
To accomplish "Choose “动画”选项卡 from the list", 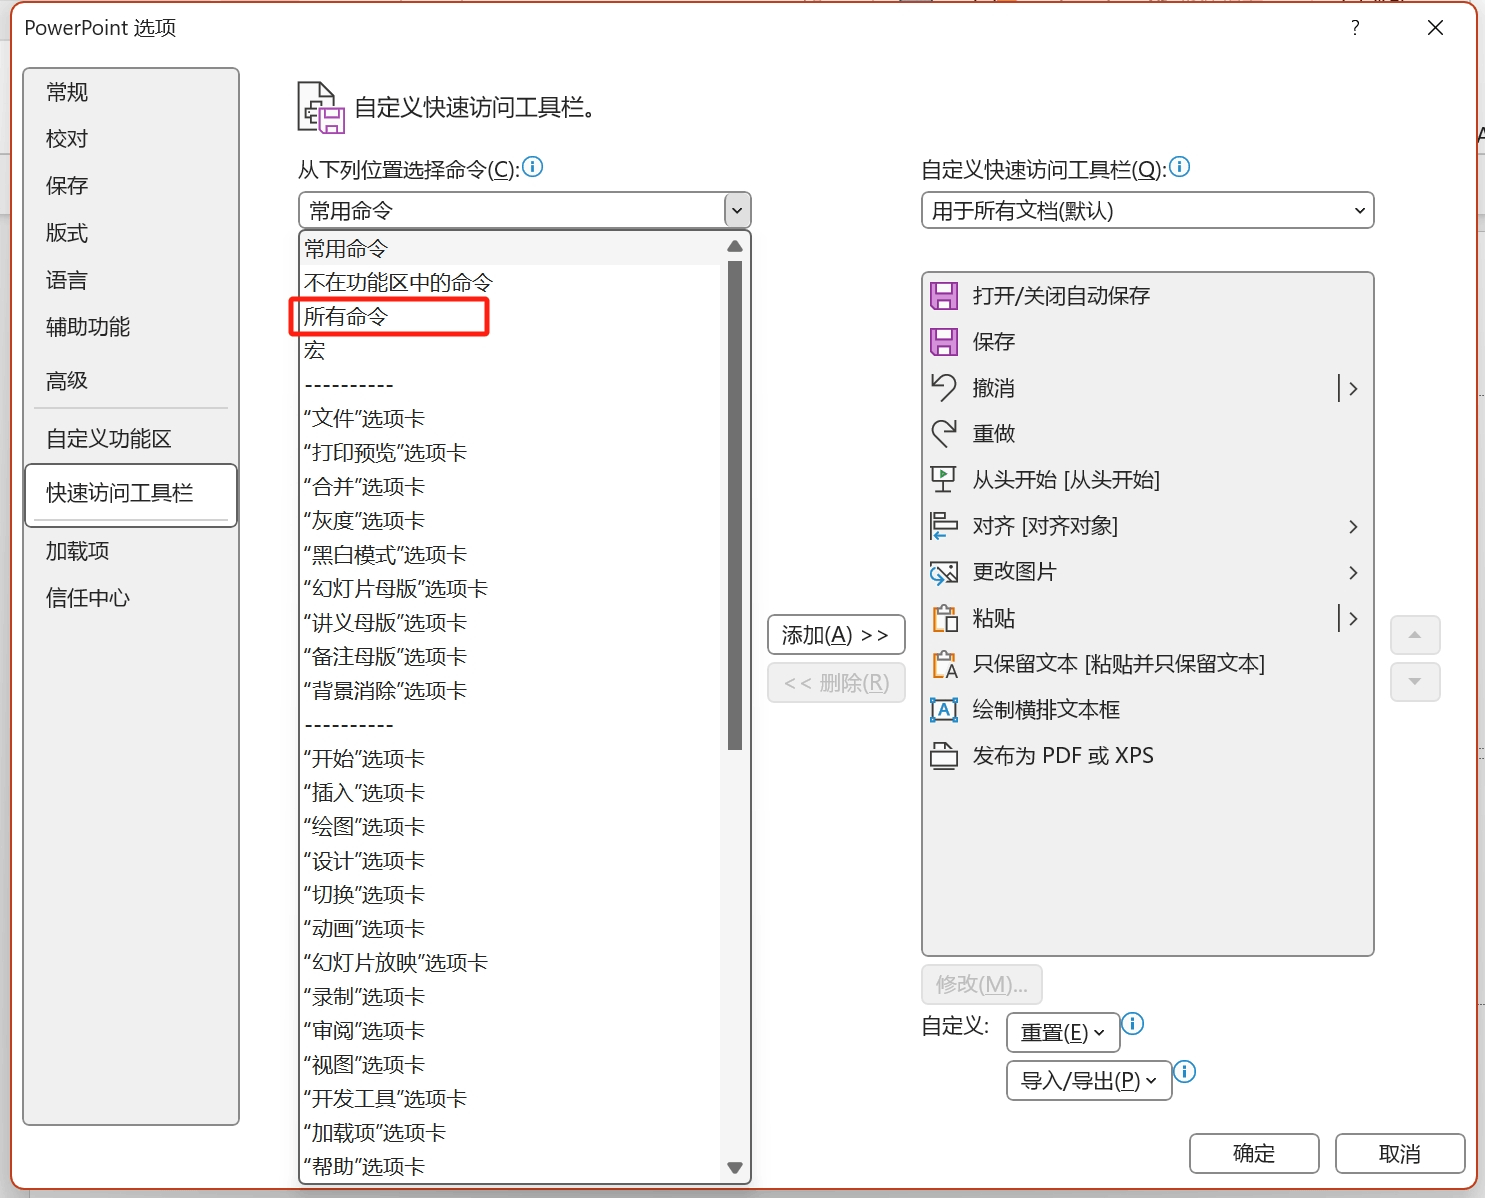I will [510, 929].
